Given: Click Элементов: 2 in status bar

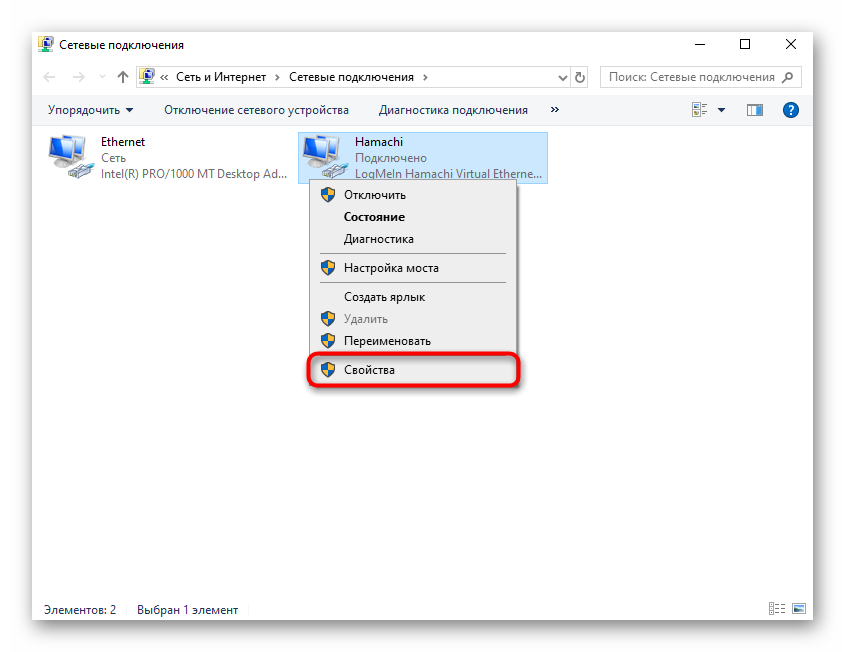Looking at the screenshot, I should click(x=80, y=609).
